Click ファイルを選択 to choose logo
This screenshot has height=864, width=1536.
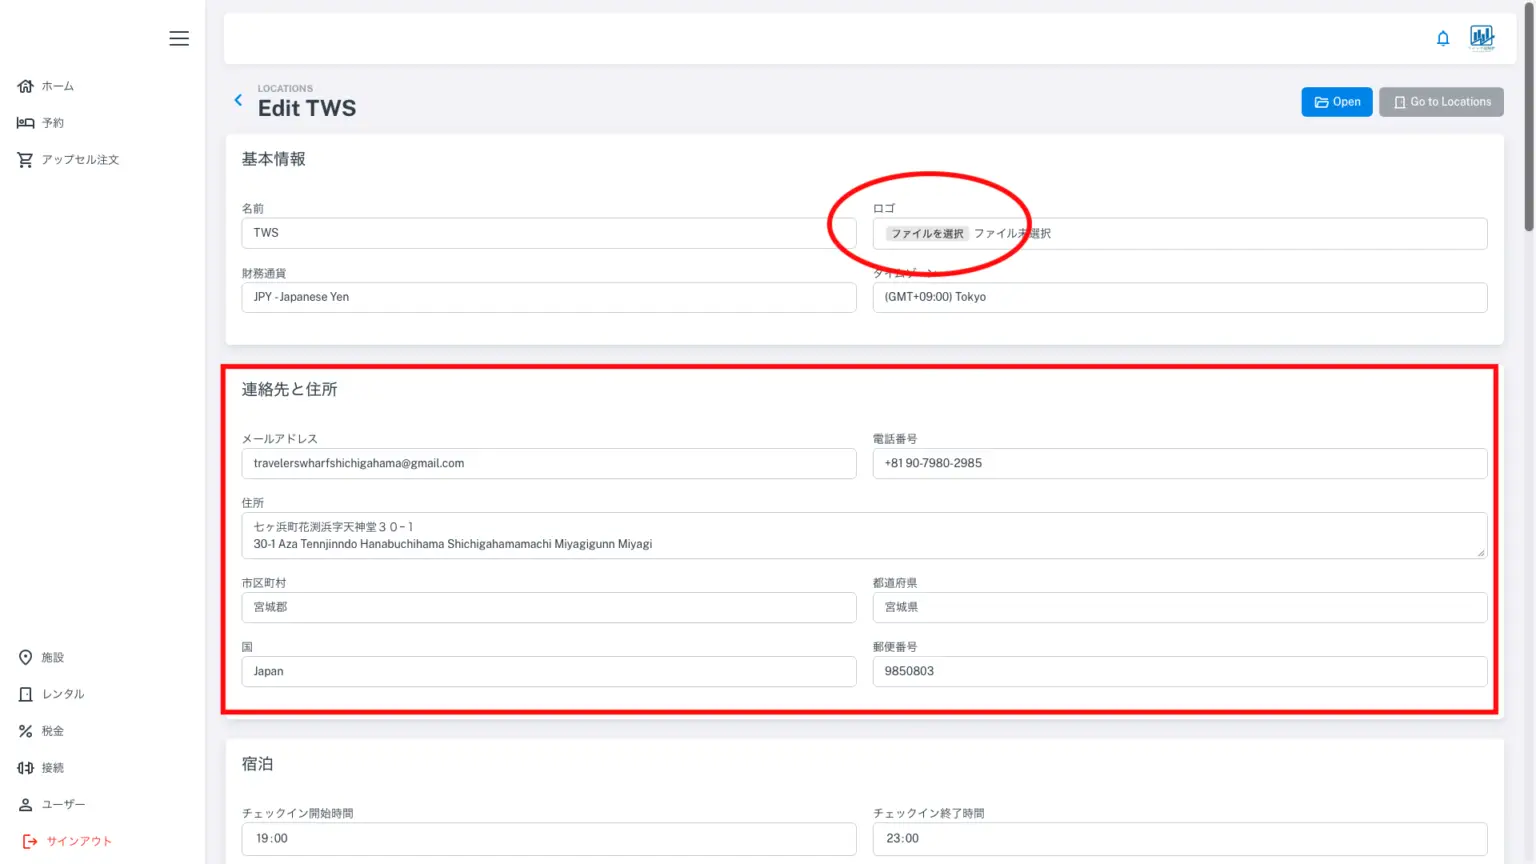[927, 234]
